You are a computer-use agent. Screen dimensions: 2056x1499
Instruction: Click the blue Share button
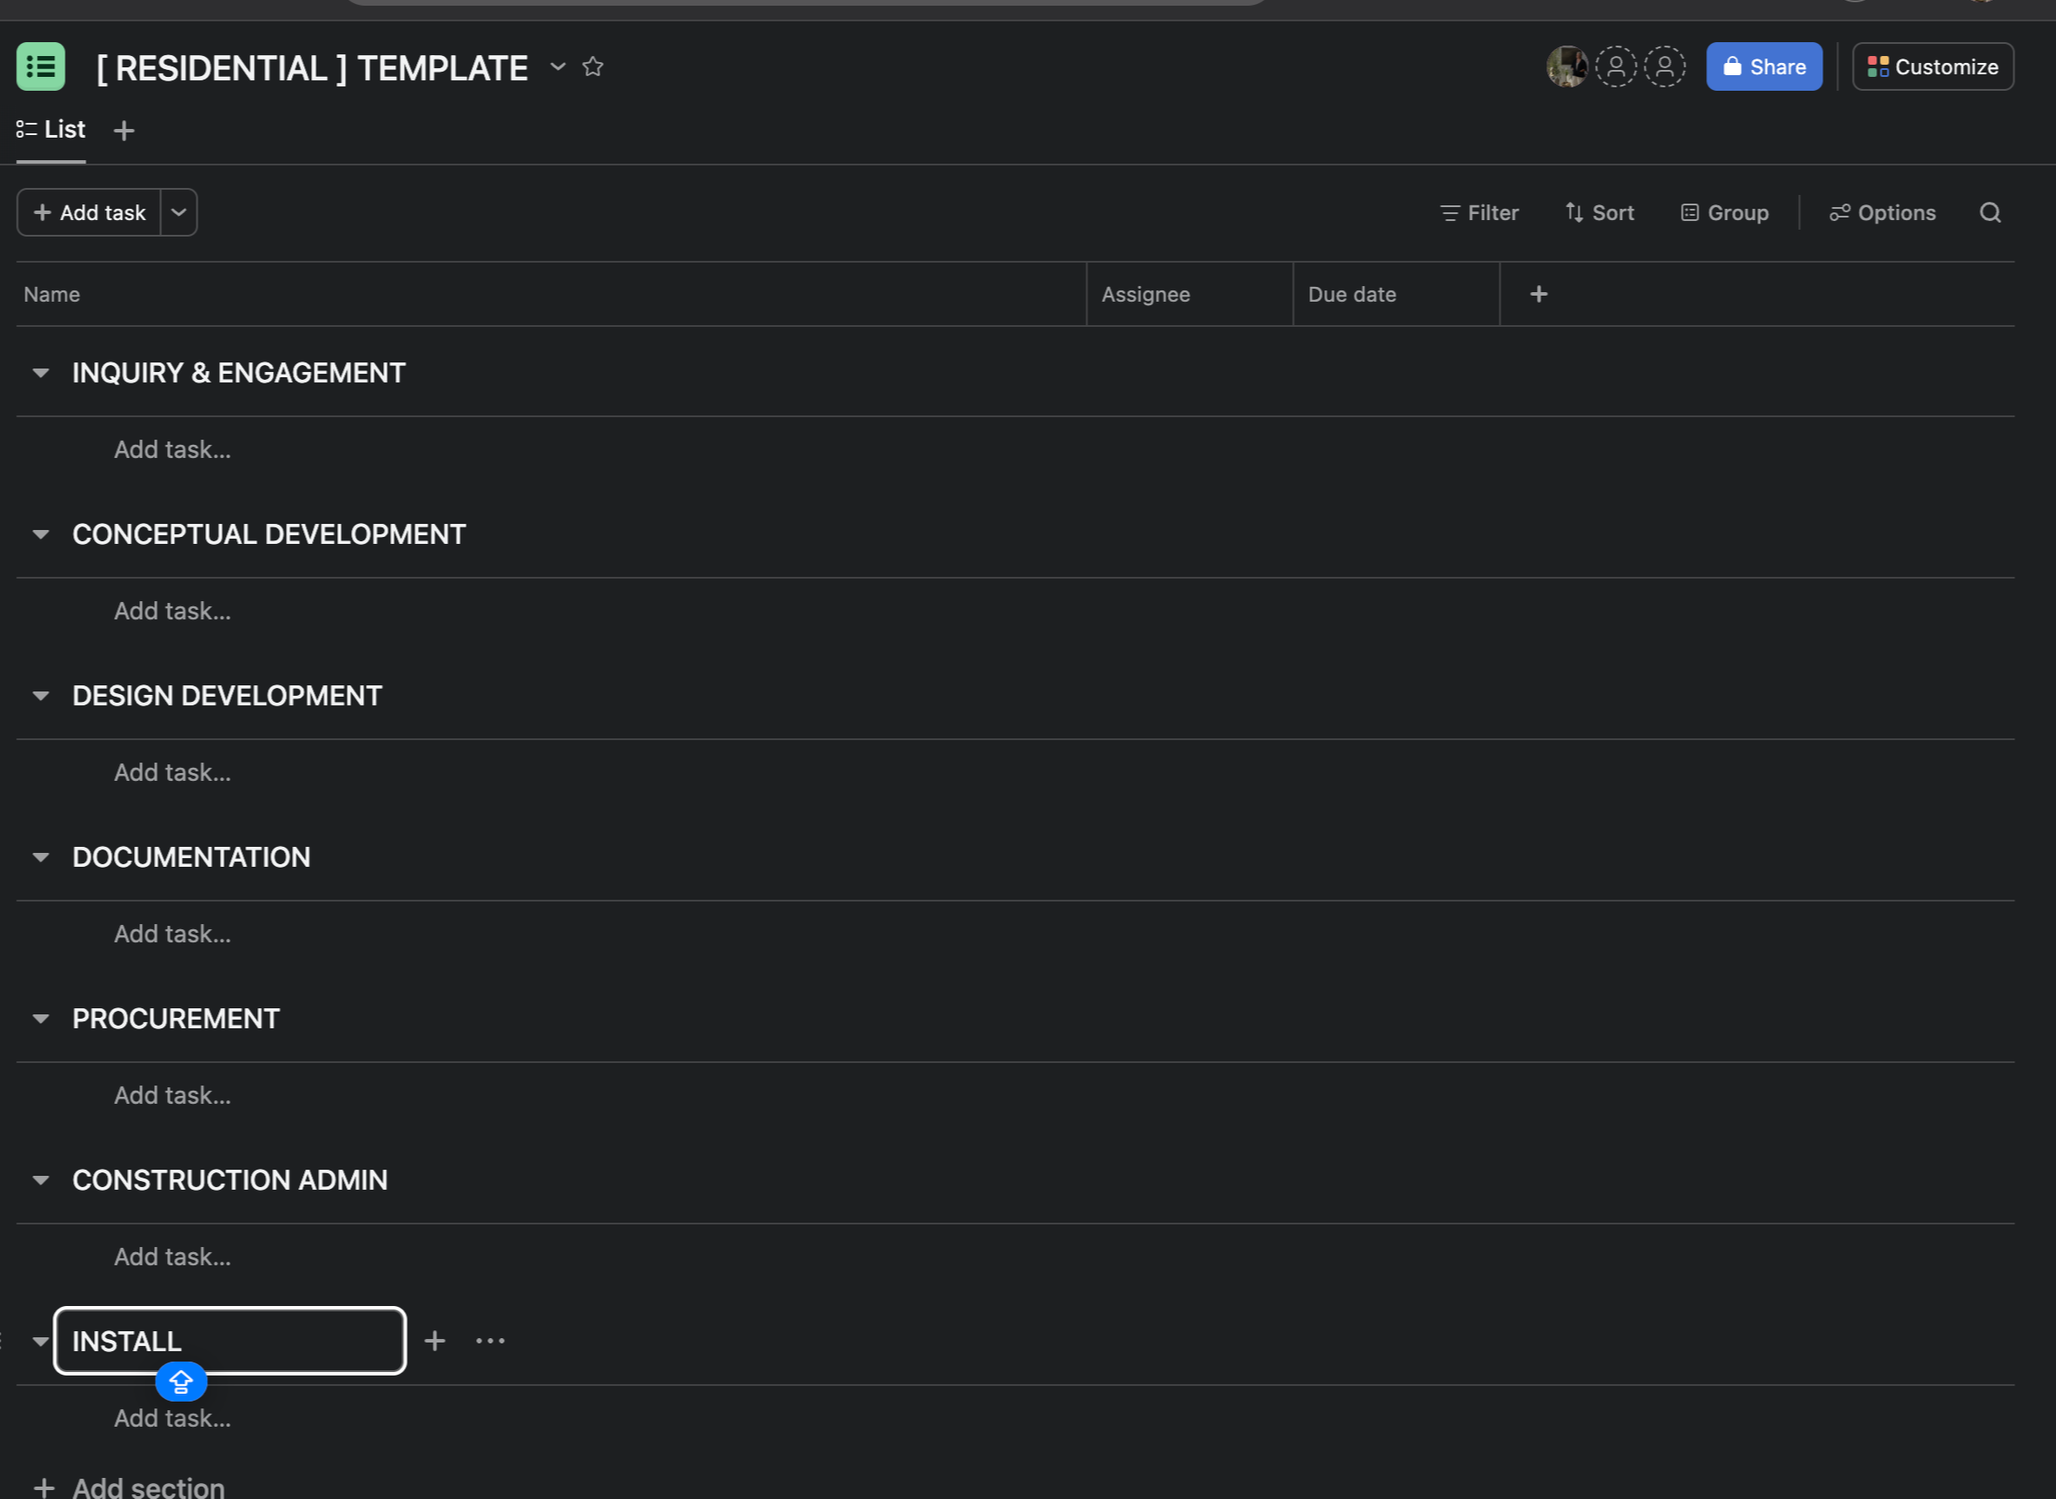(1764, 67)
